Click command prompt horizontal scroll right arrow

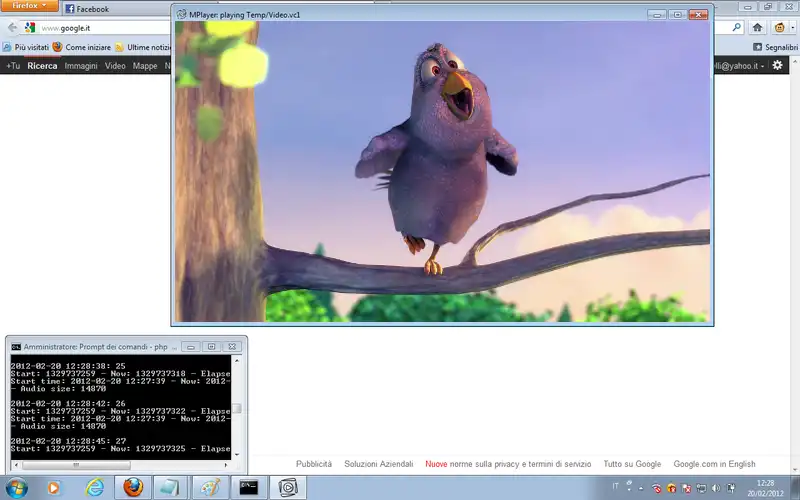point(226,465)
